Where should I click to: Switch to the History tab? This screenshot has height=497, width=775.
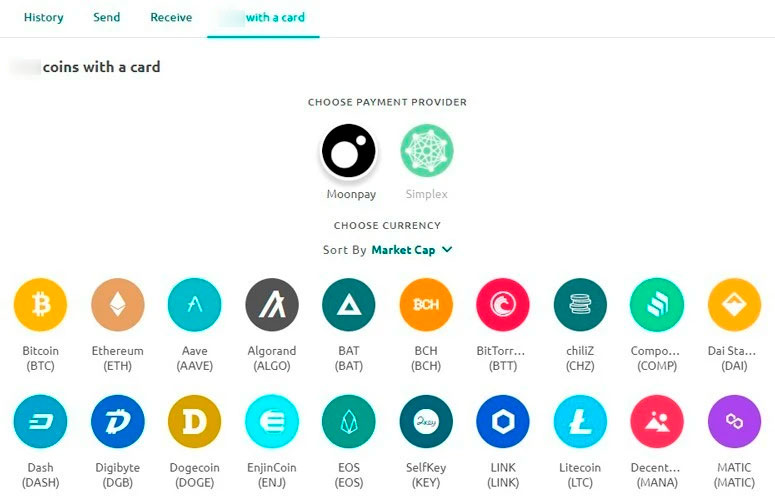(x=43, y=17)
